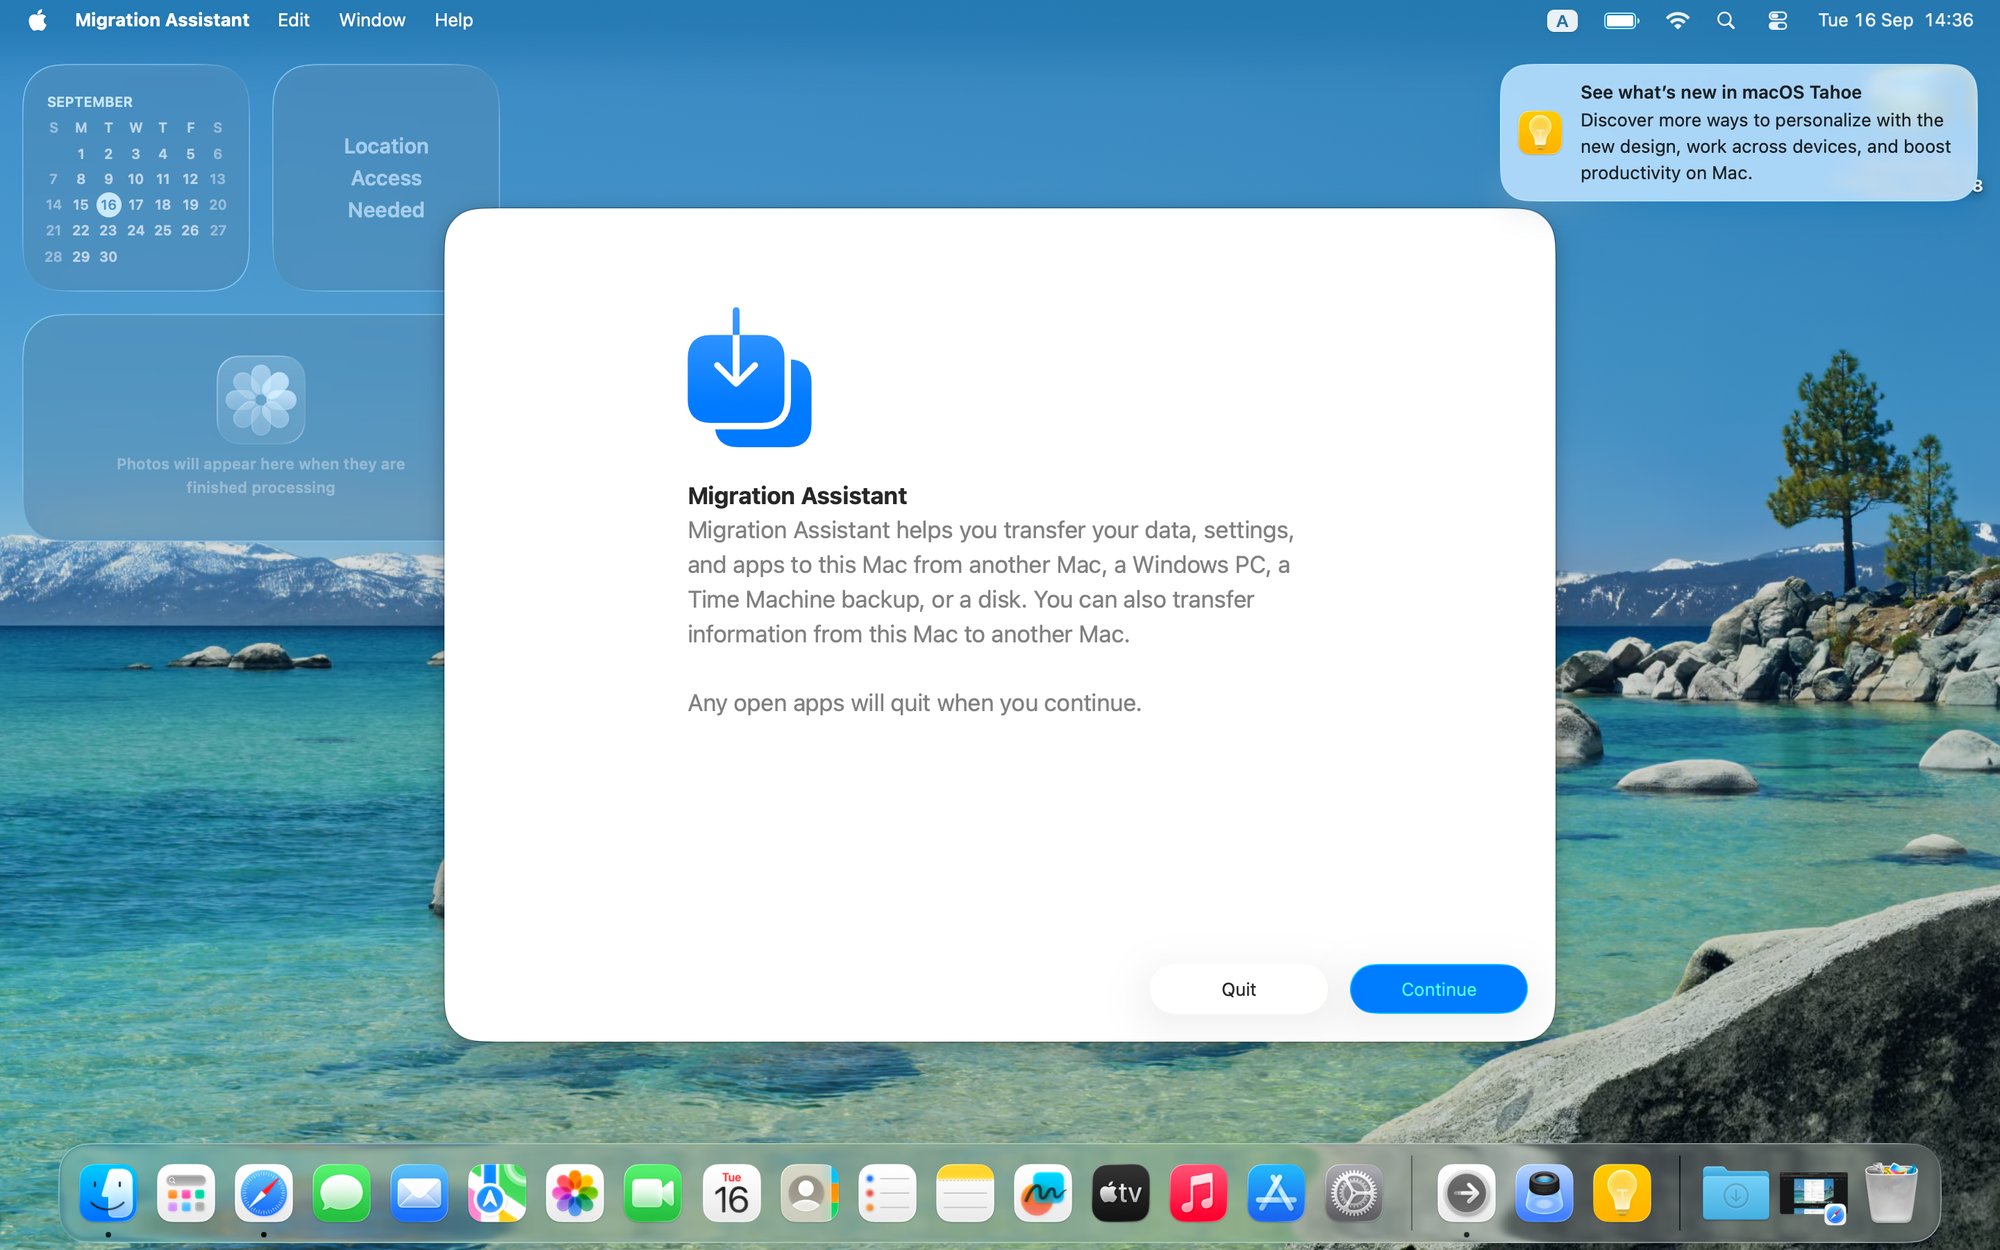The height and width of the screenshot is (1250, 2000).
Task: Open the blue jar app in the Dock
Action: pos(1544,1193)
